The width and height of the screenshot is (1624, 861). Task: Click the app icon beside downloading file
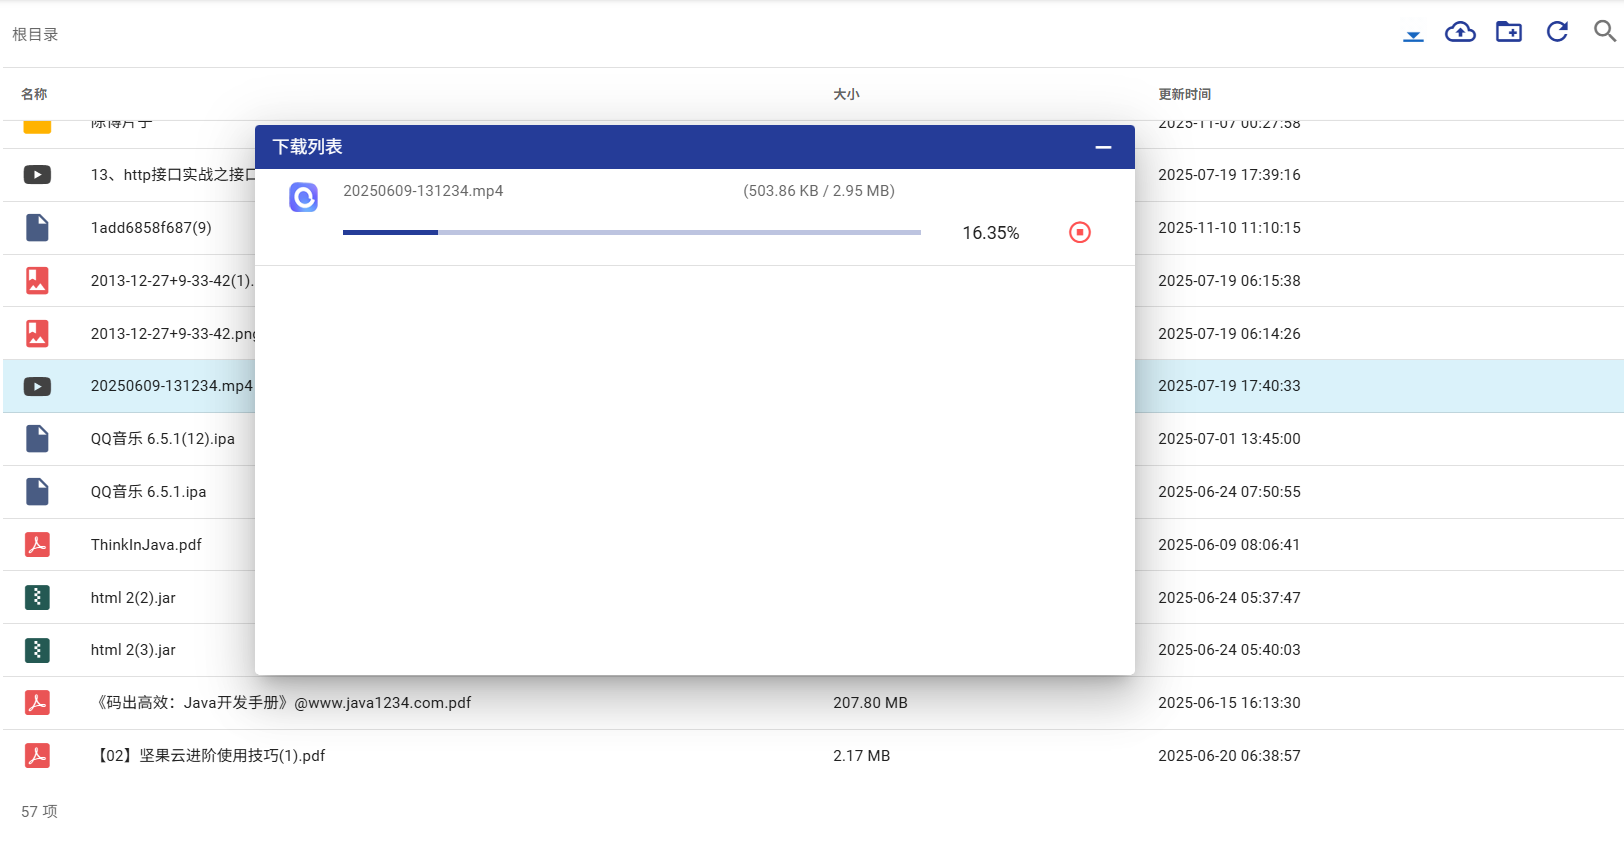303,197
